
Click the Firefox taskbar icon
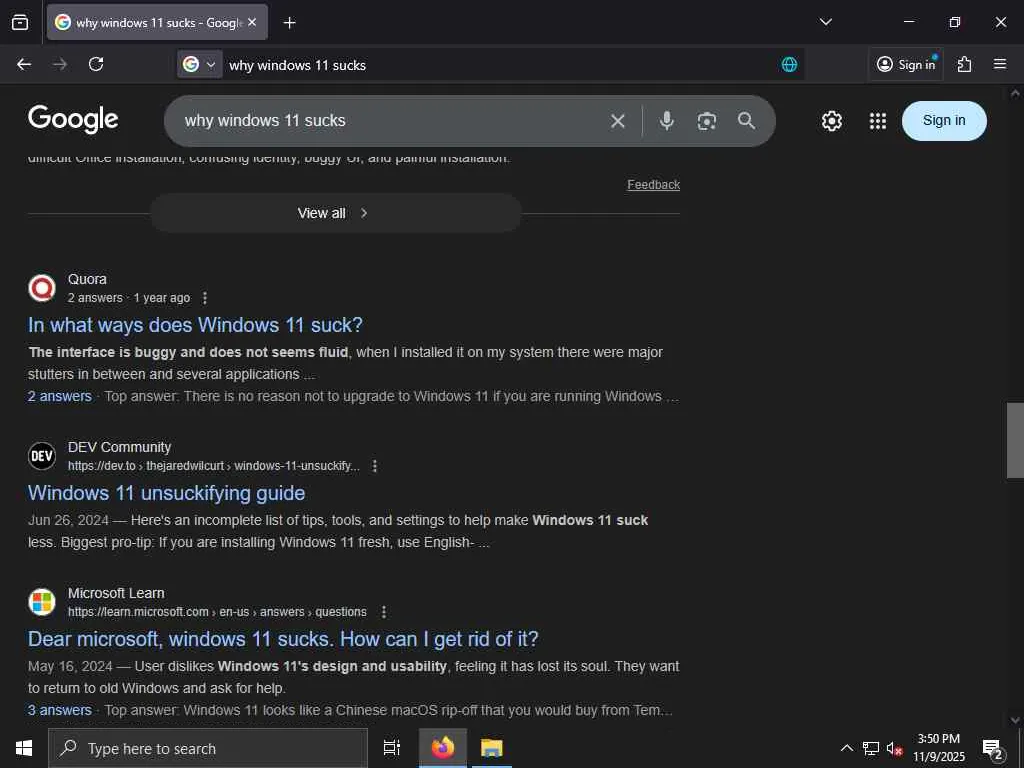pyautogui.click(x=443, y=748)
